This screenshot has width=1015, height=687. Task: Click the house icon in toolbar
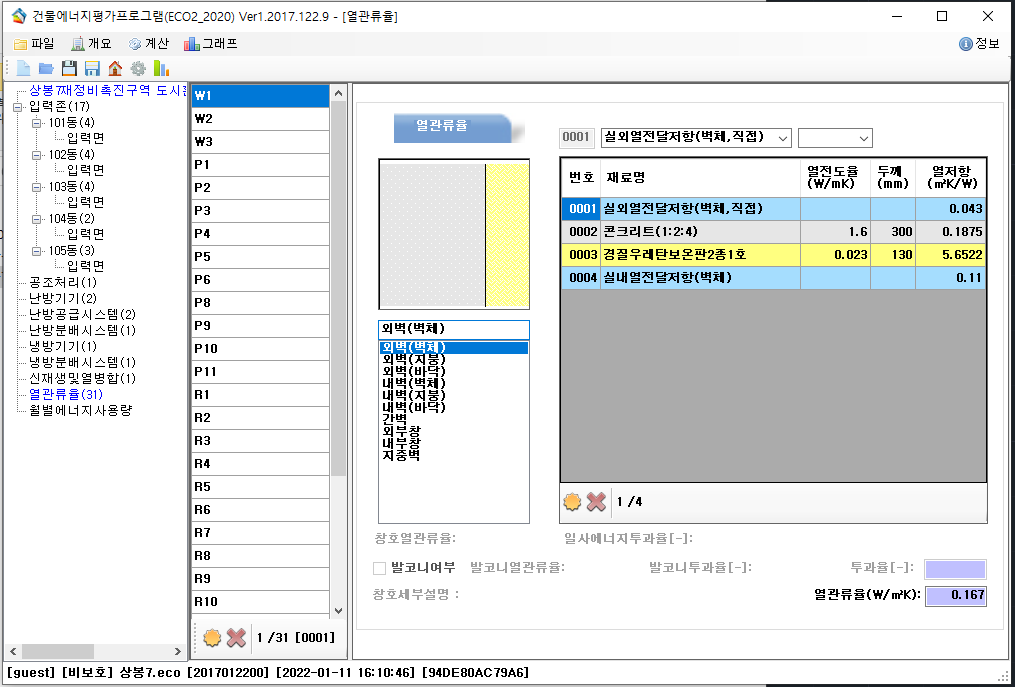[115, 68]
